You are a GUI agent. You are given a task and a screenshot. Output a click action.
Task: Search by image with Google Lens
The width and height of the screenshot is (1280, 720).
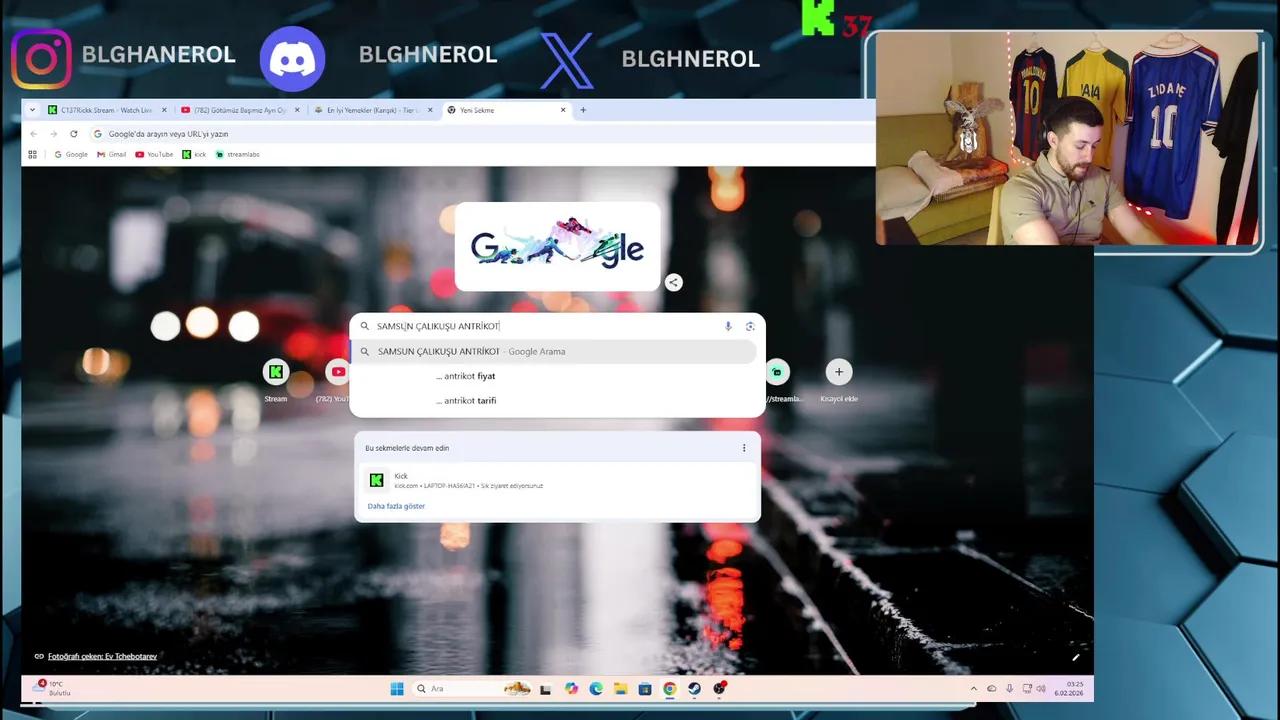(x=750, y=326)
